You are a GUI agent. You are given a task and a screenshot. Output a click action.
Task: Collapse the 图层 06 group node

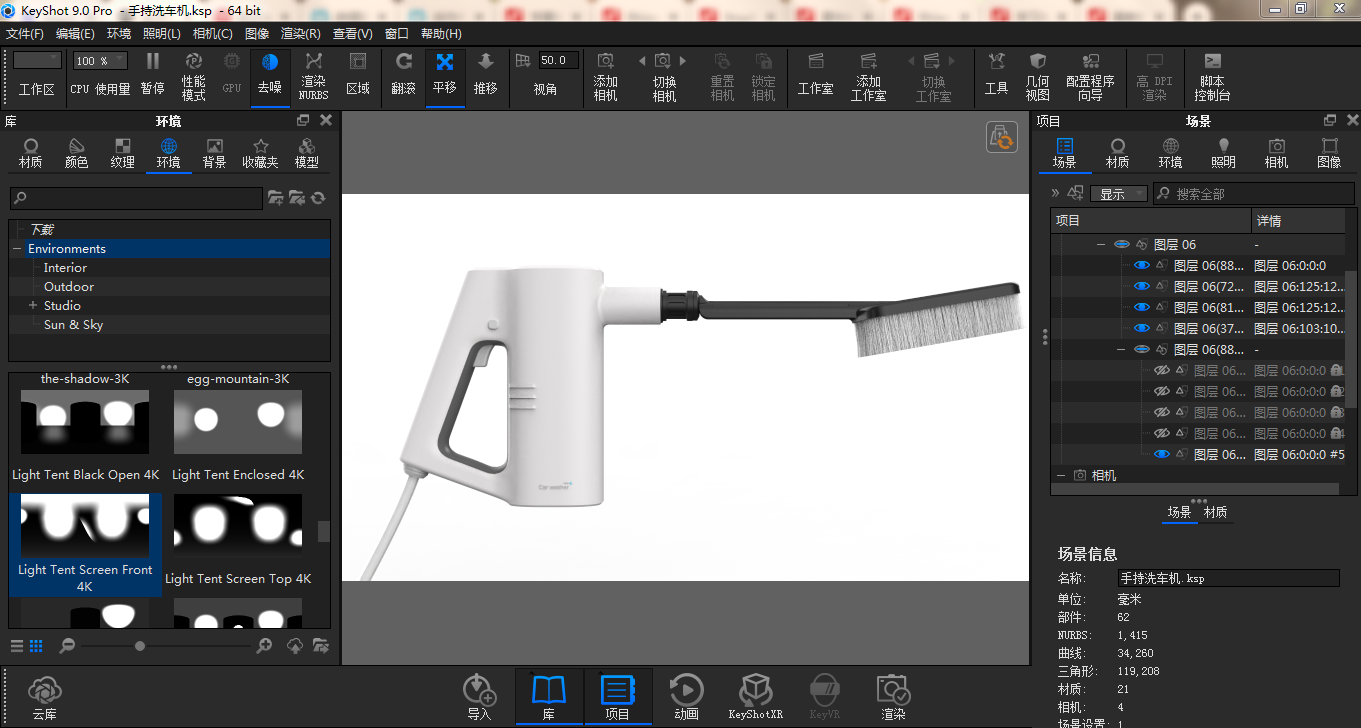[x=1101, y=244]
